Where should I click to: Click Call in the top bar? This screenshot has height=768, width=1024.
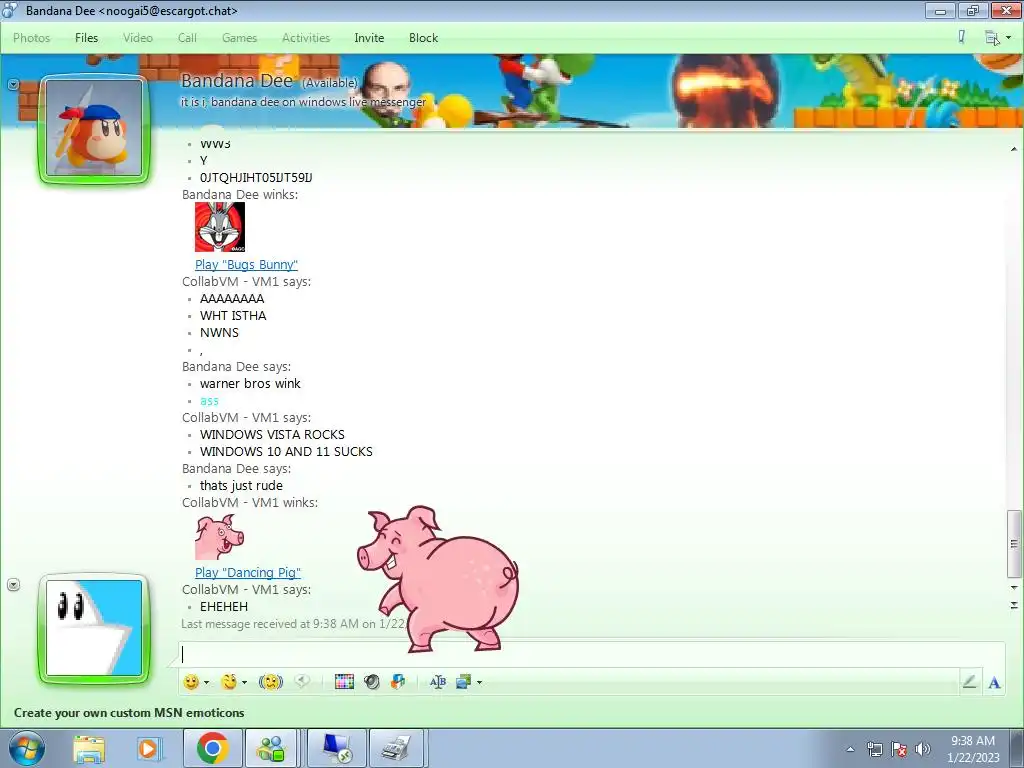[187, 38]
